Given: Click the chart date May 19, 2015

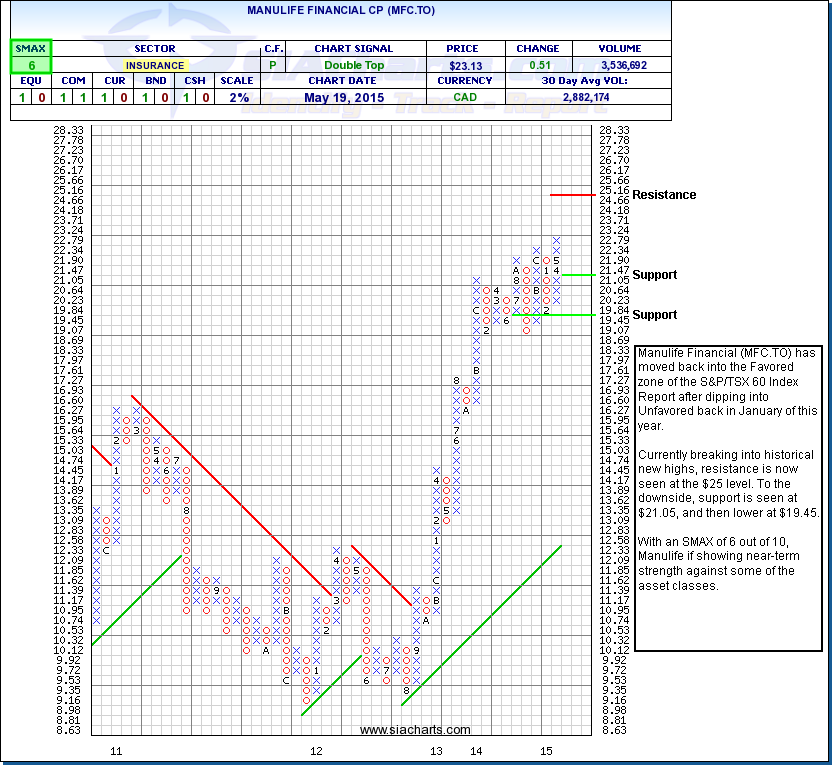Looking at the screenshot, I should pyautogui.click(x=353, y=97).
